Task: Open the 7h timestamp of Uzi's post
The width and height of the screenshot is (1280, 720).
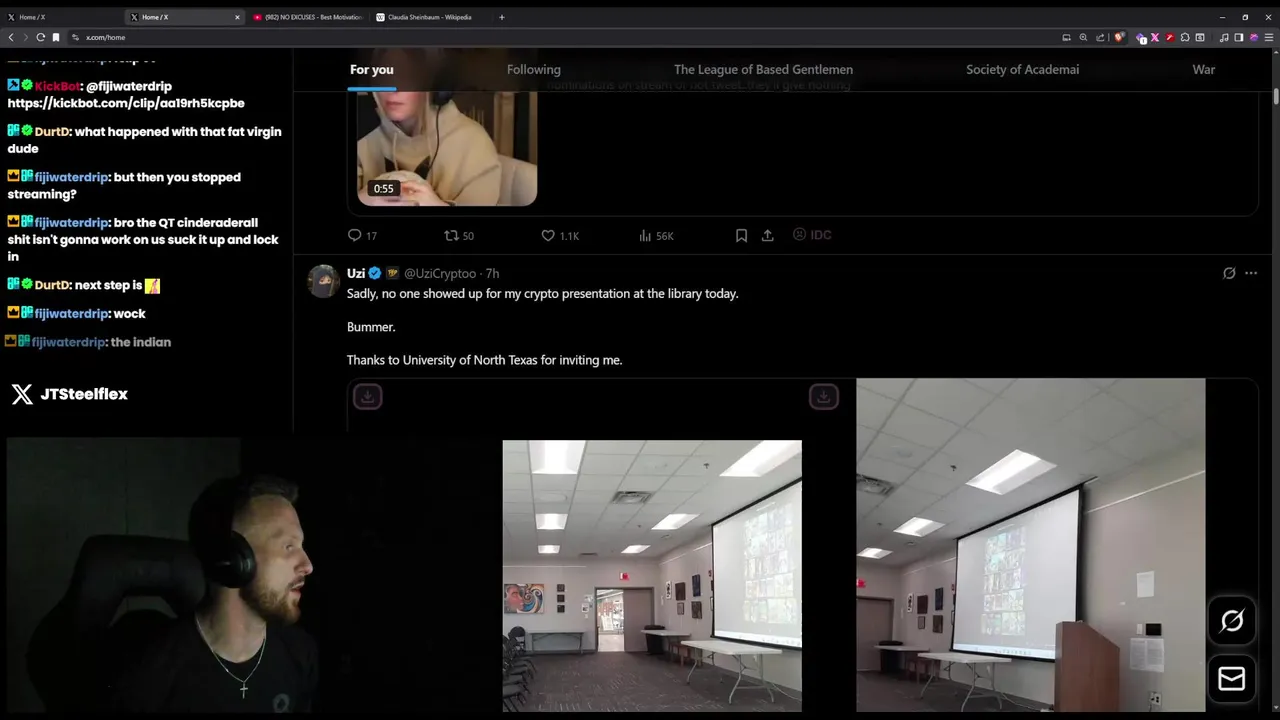Action: [492, 273]
